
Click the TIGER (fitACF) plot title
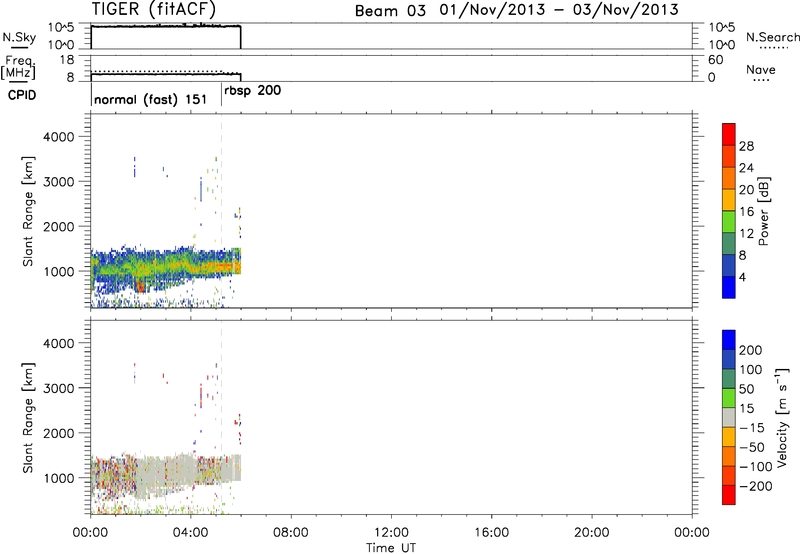[154, 9]
